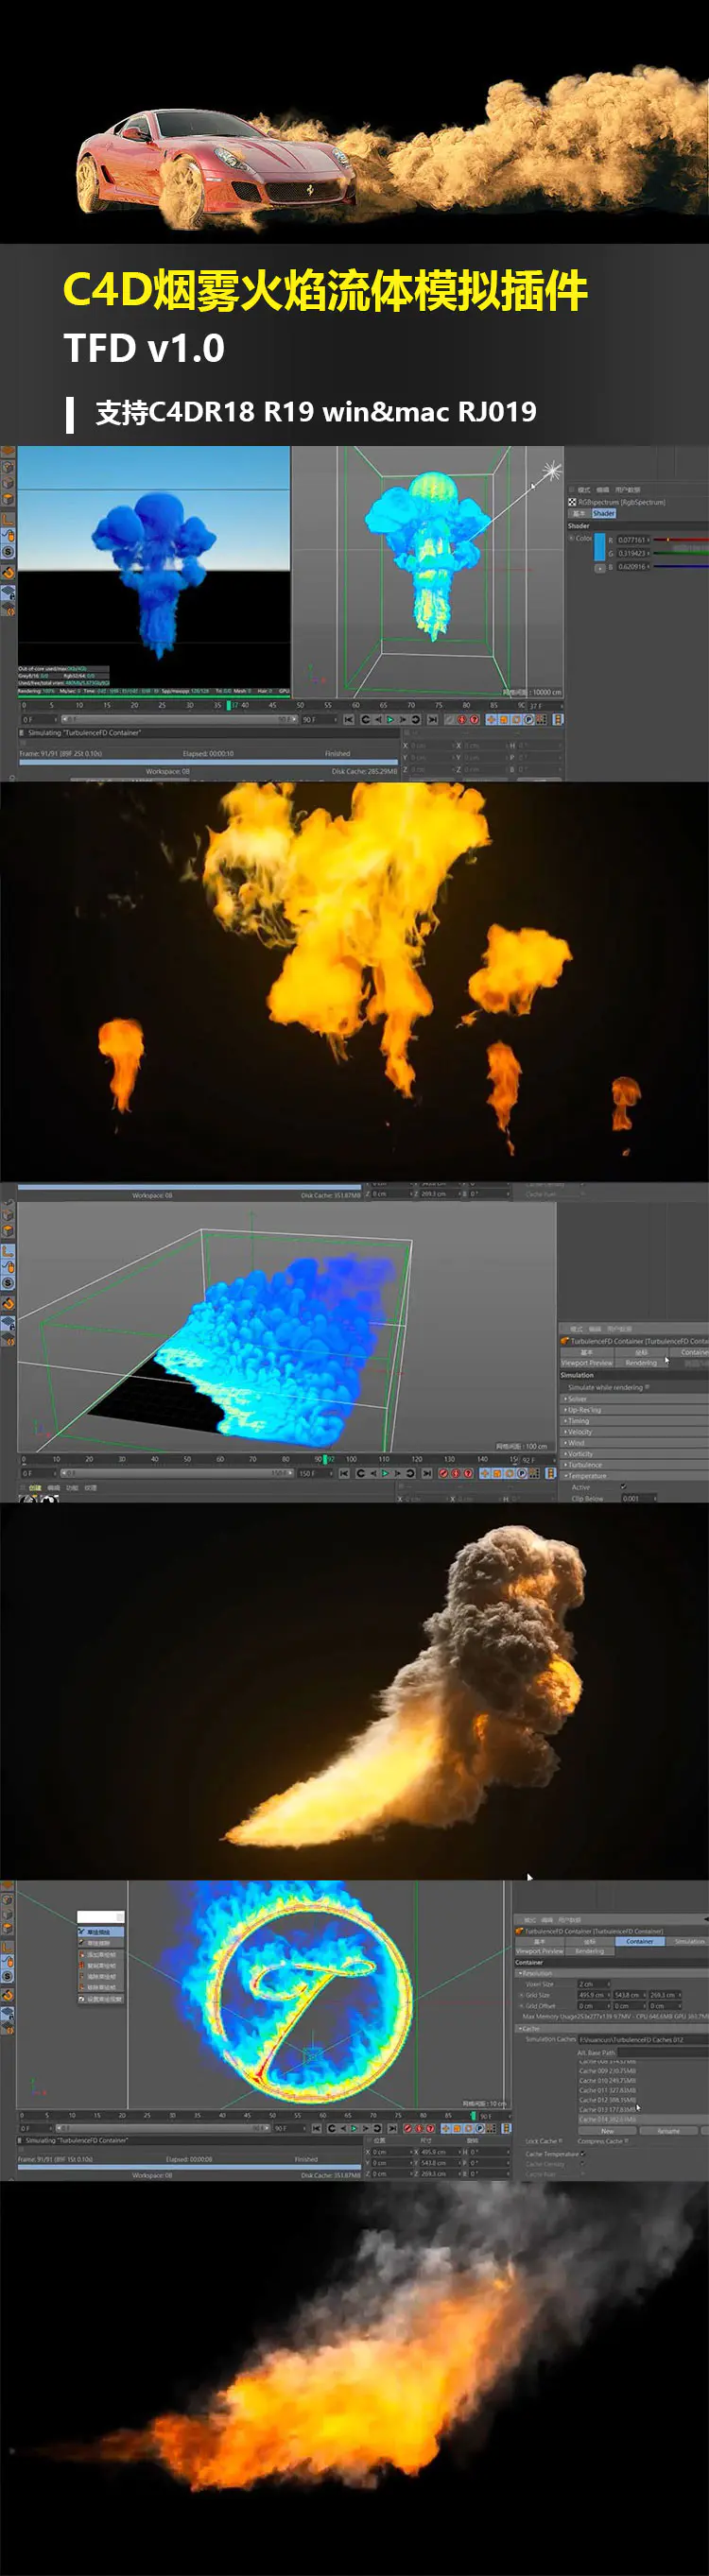This screenshot has width=709, height=2576.
Task: Expand the Vorticity section
Action: [634, 1455]
